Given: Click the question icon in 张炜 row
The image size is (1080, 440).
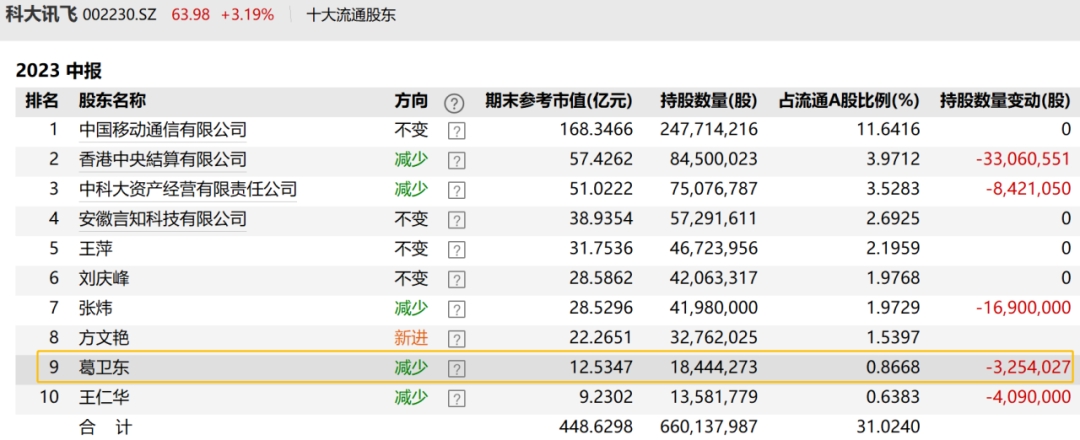Looking at the screenshot, I should pyautogui.click(x=456, y=309).
